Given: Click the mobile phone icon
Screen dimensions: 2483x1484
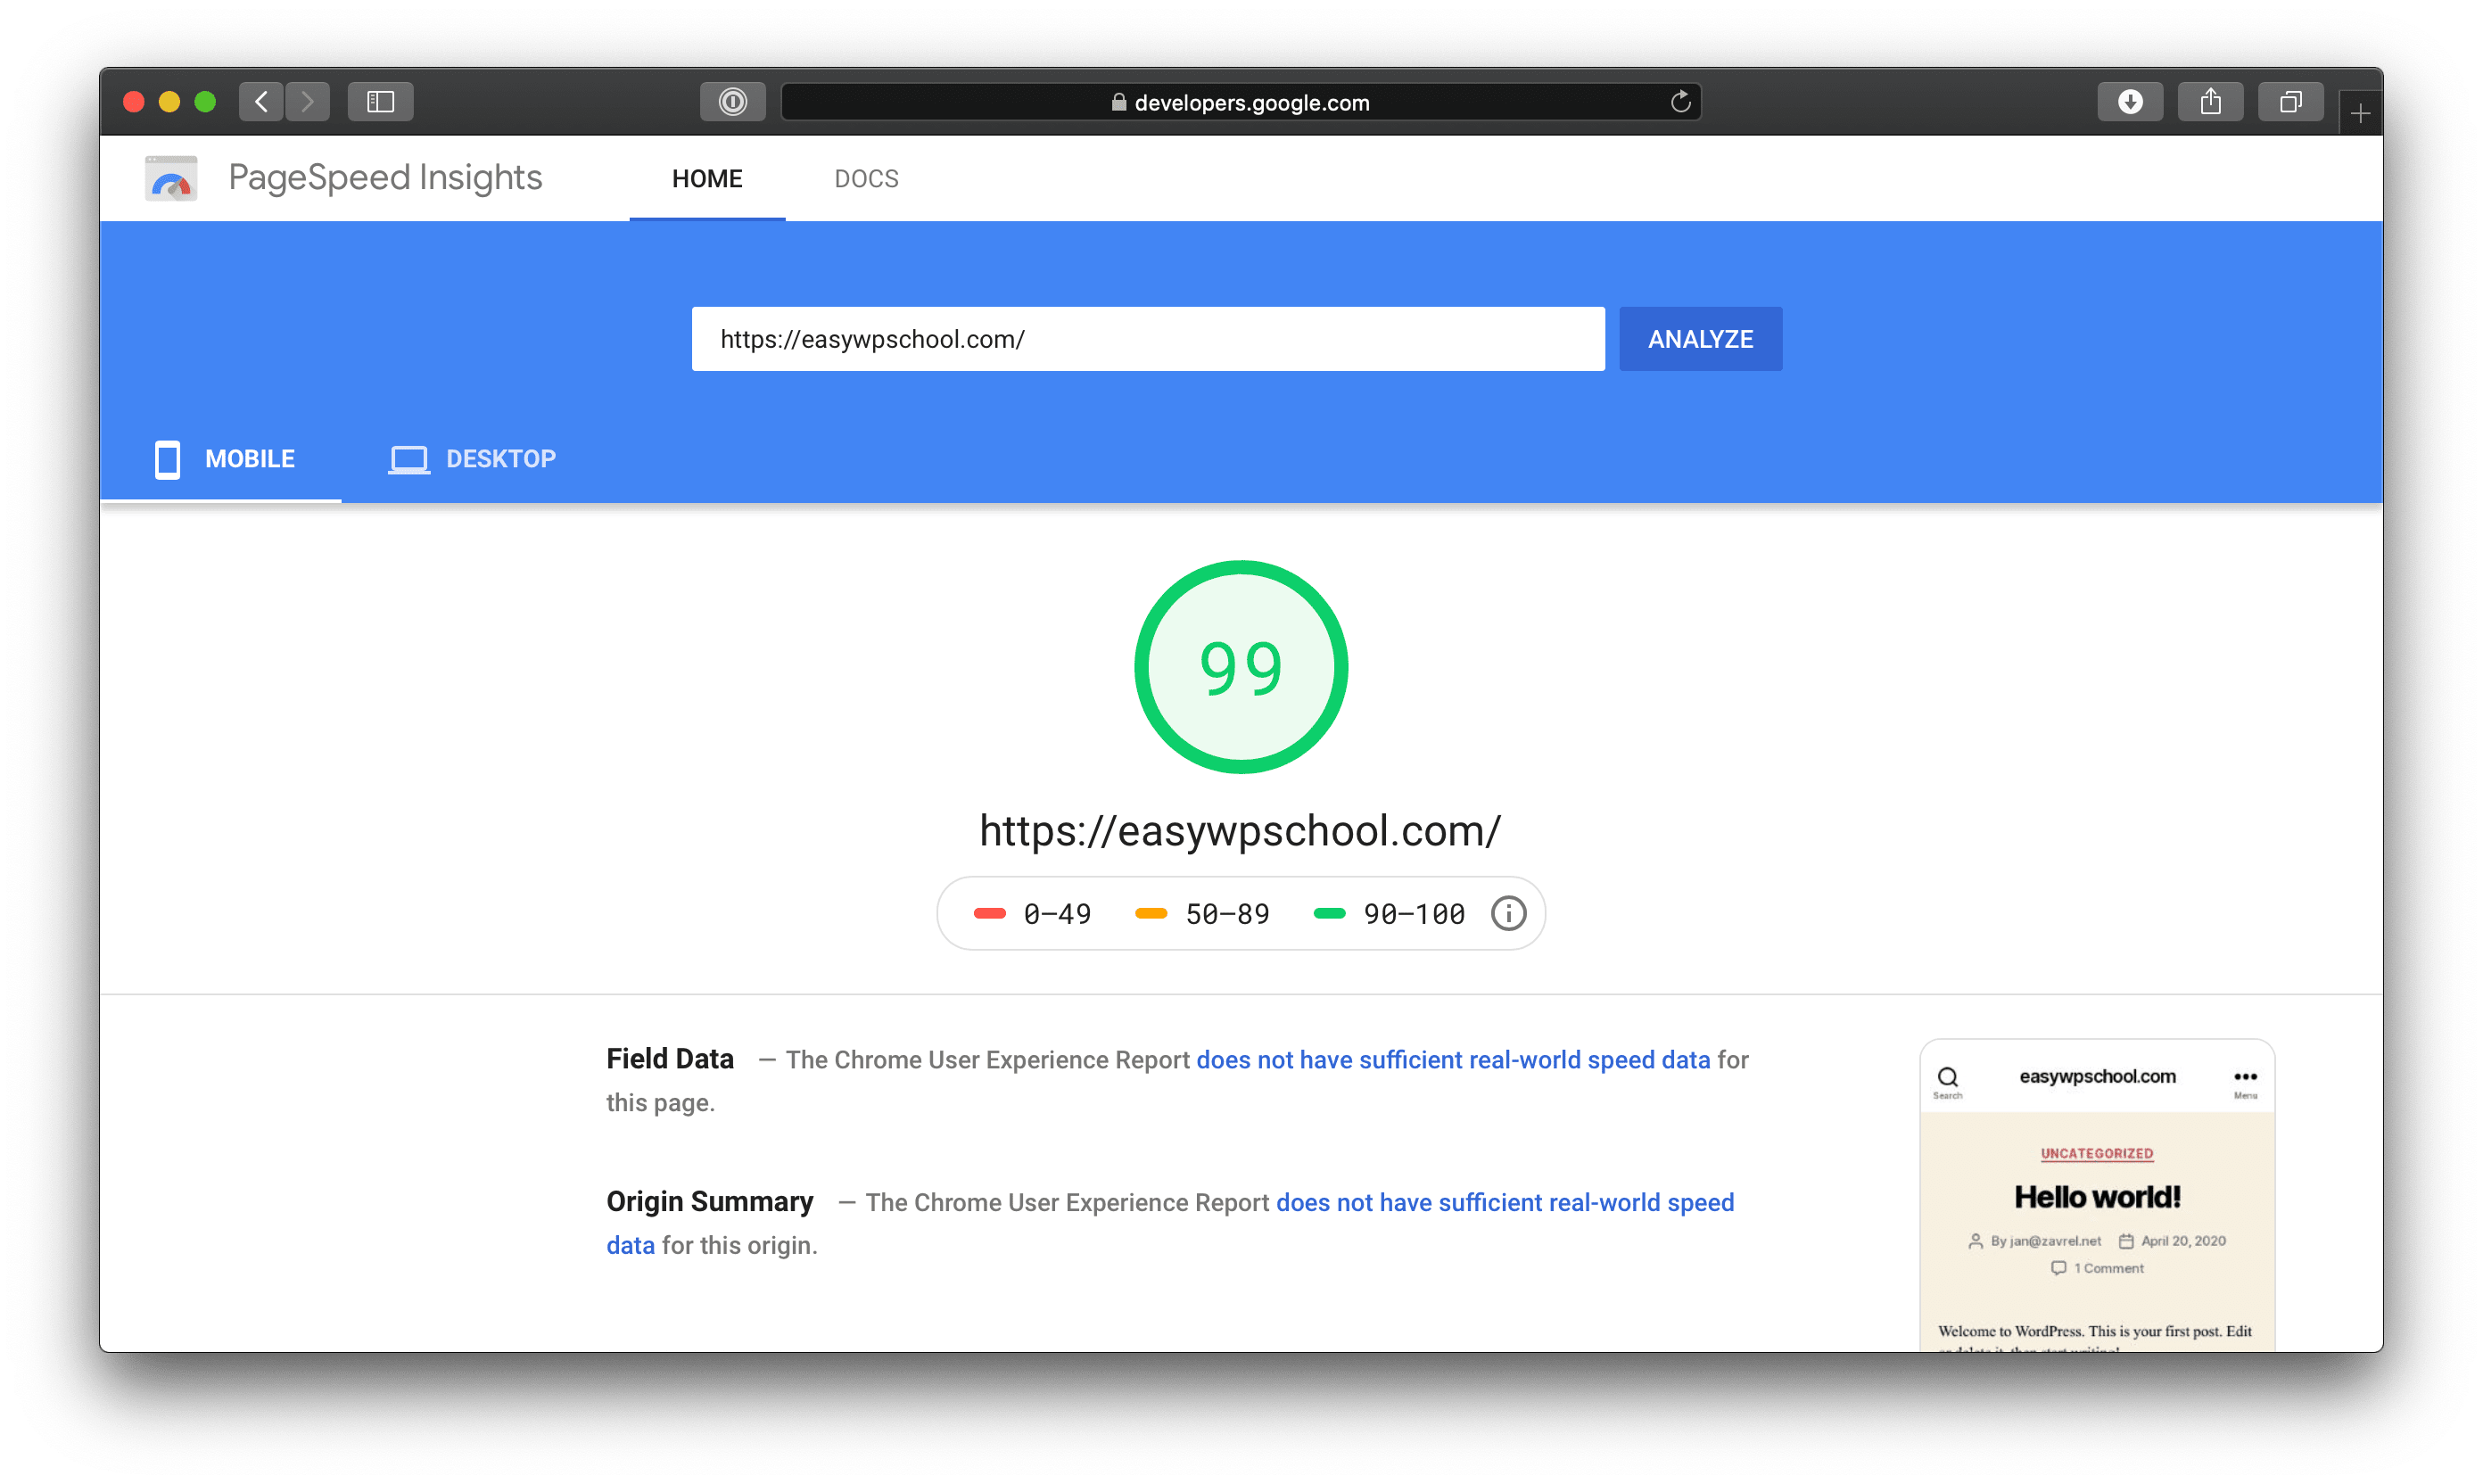Looking at the screenshot, I should [x=167, y=459].
